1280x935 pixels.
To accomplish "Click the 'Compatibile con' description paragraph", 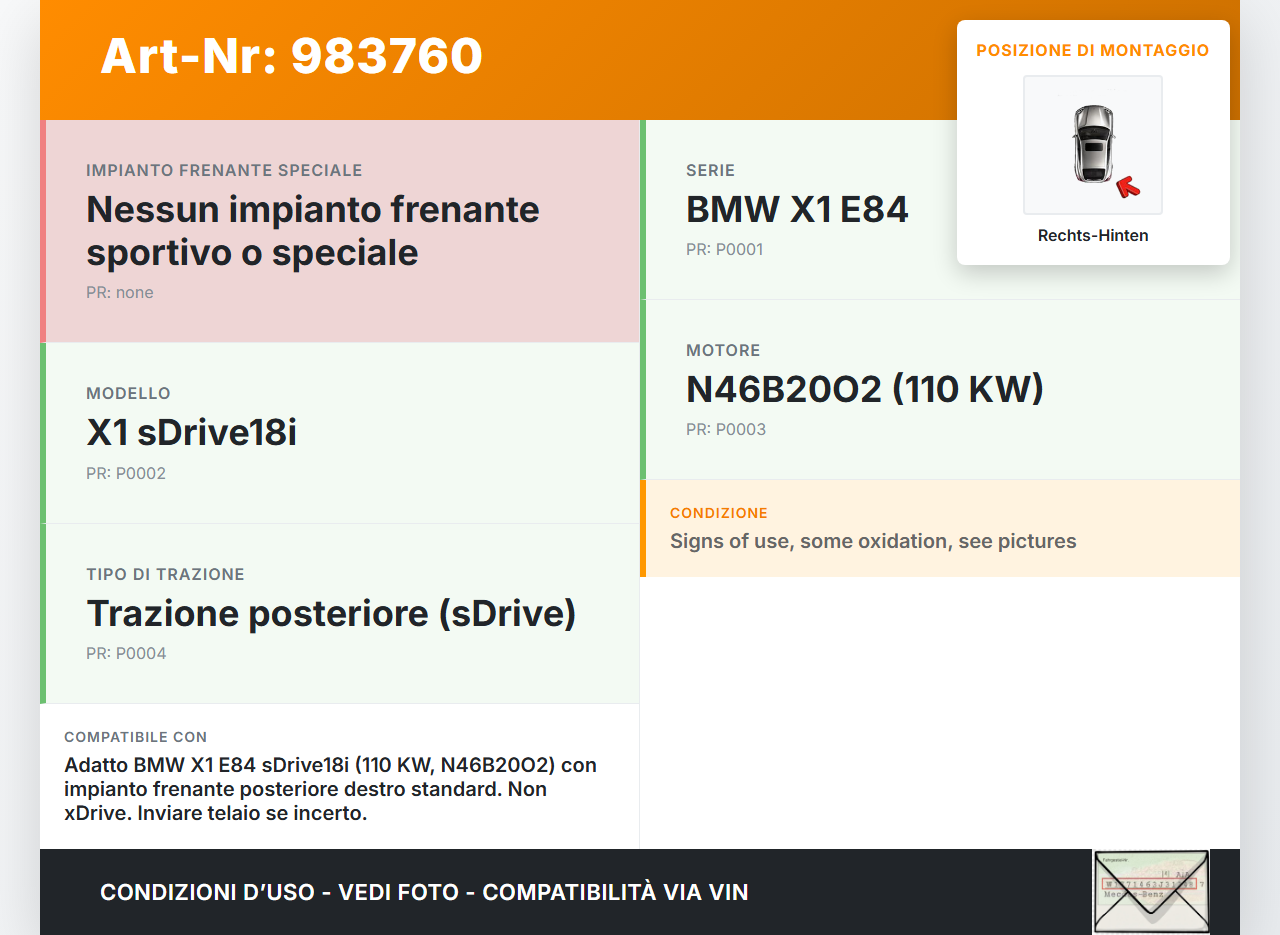I will 330,789.
